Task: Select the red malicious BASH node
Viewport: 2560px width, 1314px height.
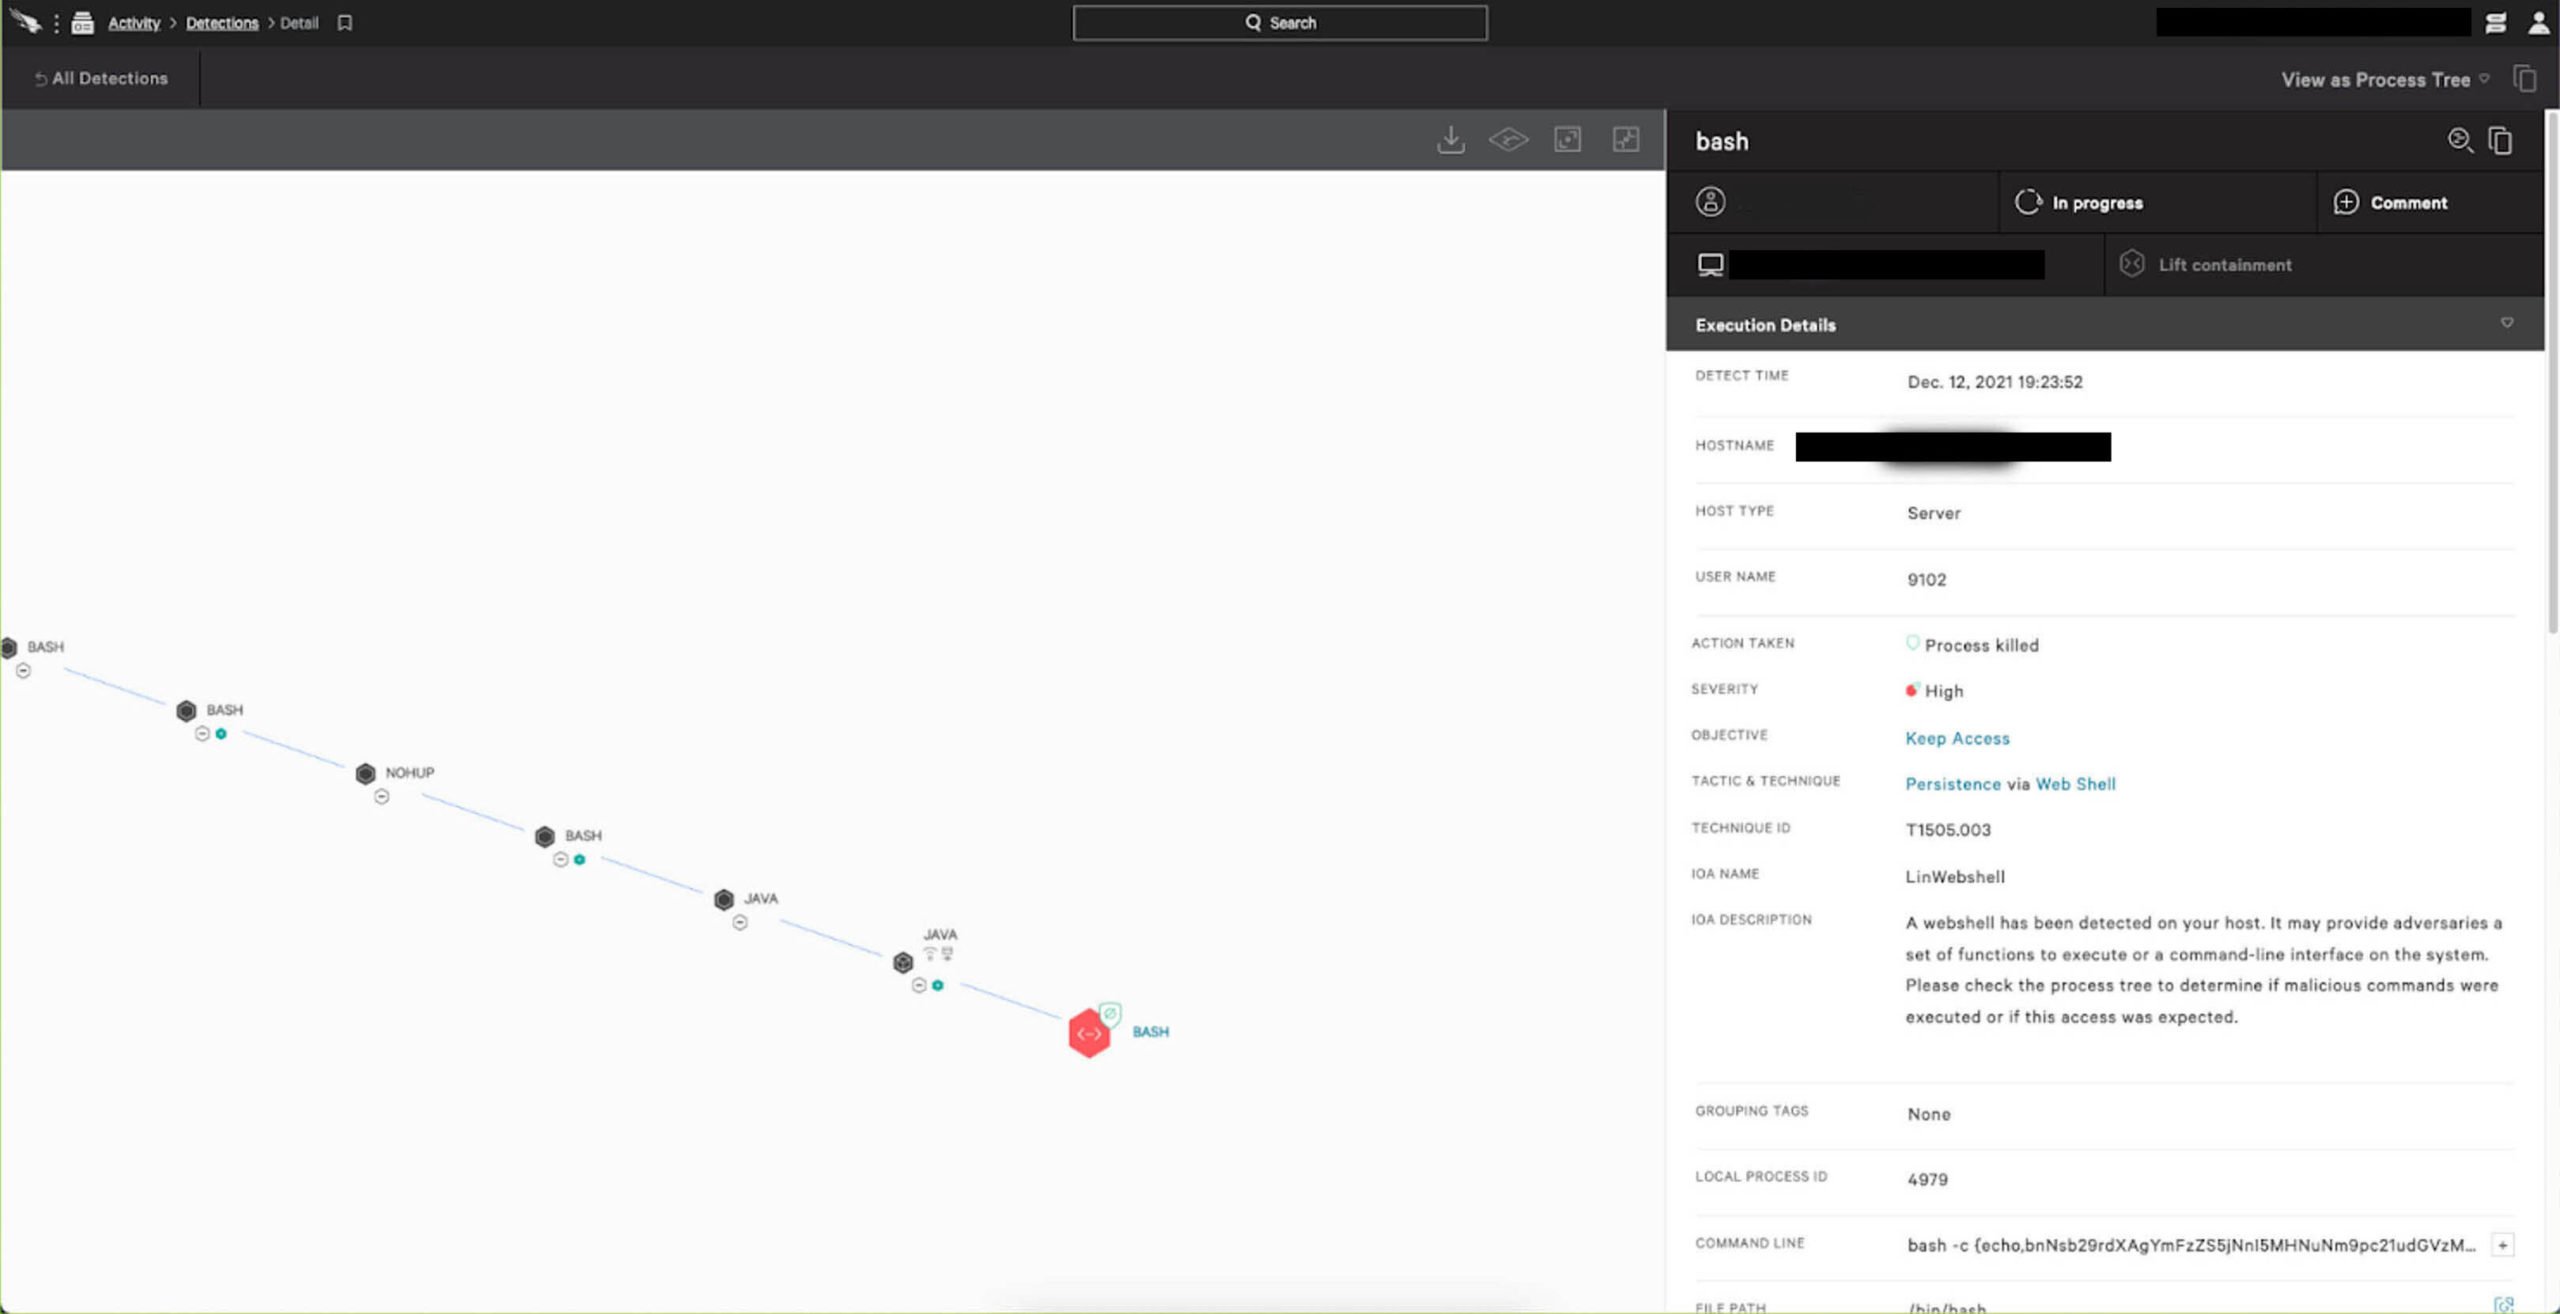Action: pos(1089,1033)
